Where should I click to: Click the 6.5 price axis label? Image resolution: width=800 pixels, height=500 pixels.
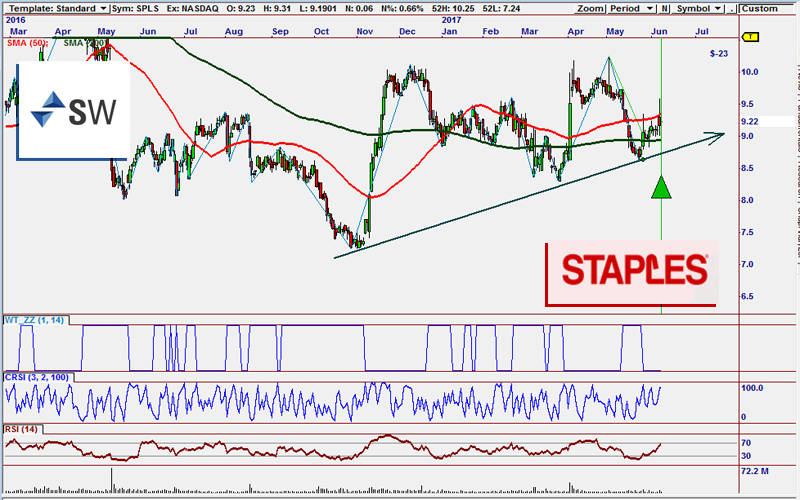(747, 296)
